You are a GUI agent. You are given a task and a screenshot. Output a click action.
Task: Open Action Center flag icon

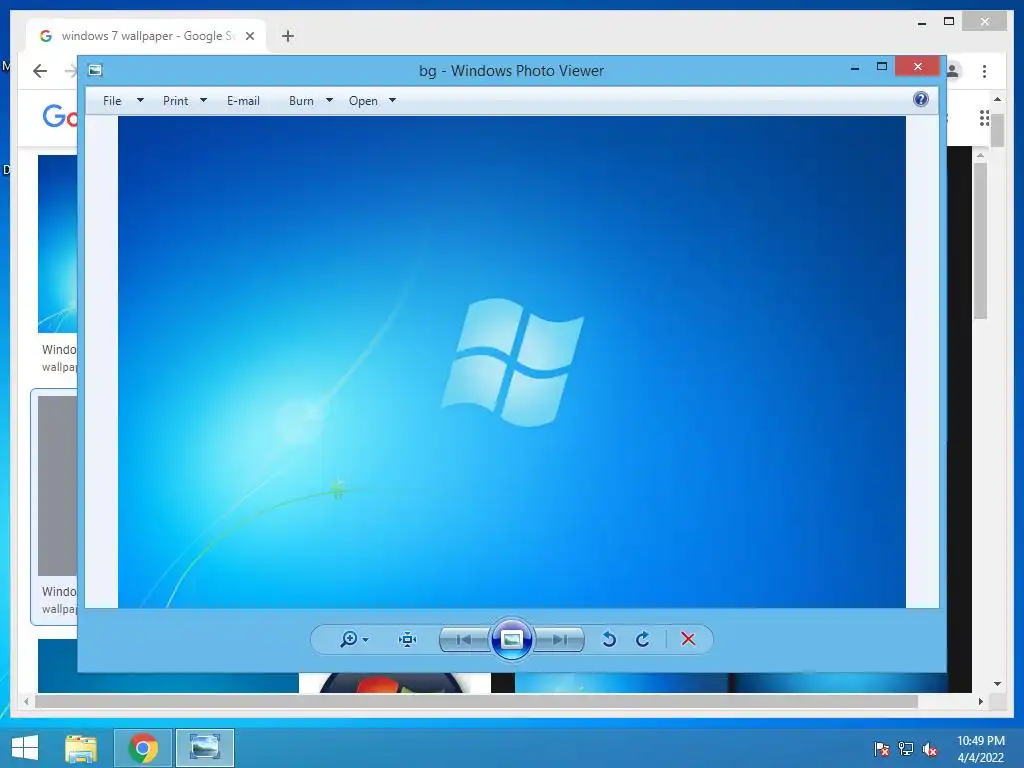click(x=882, y=749)
